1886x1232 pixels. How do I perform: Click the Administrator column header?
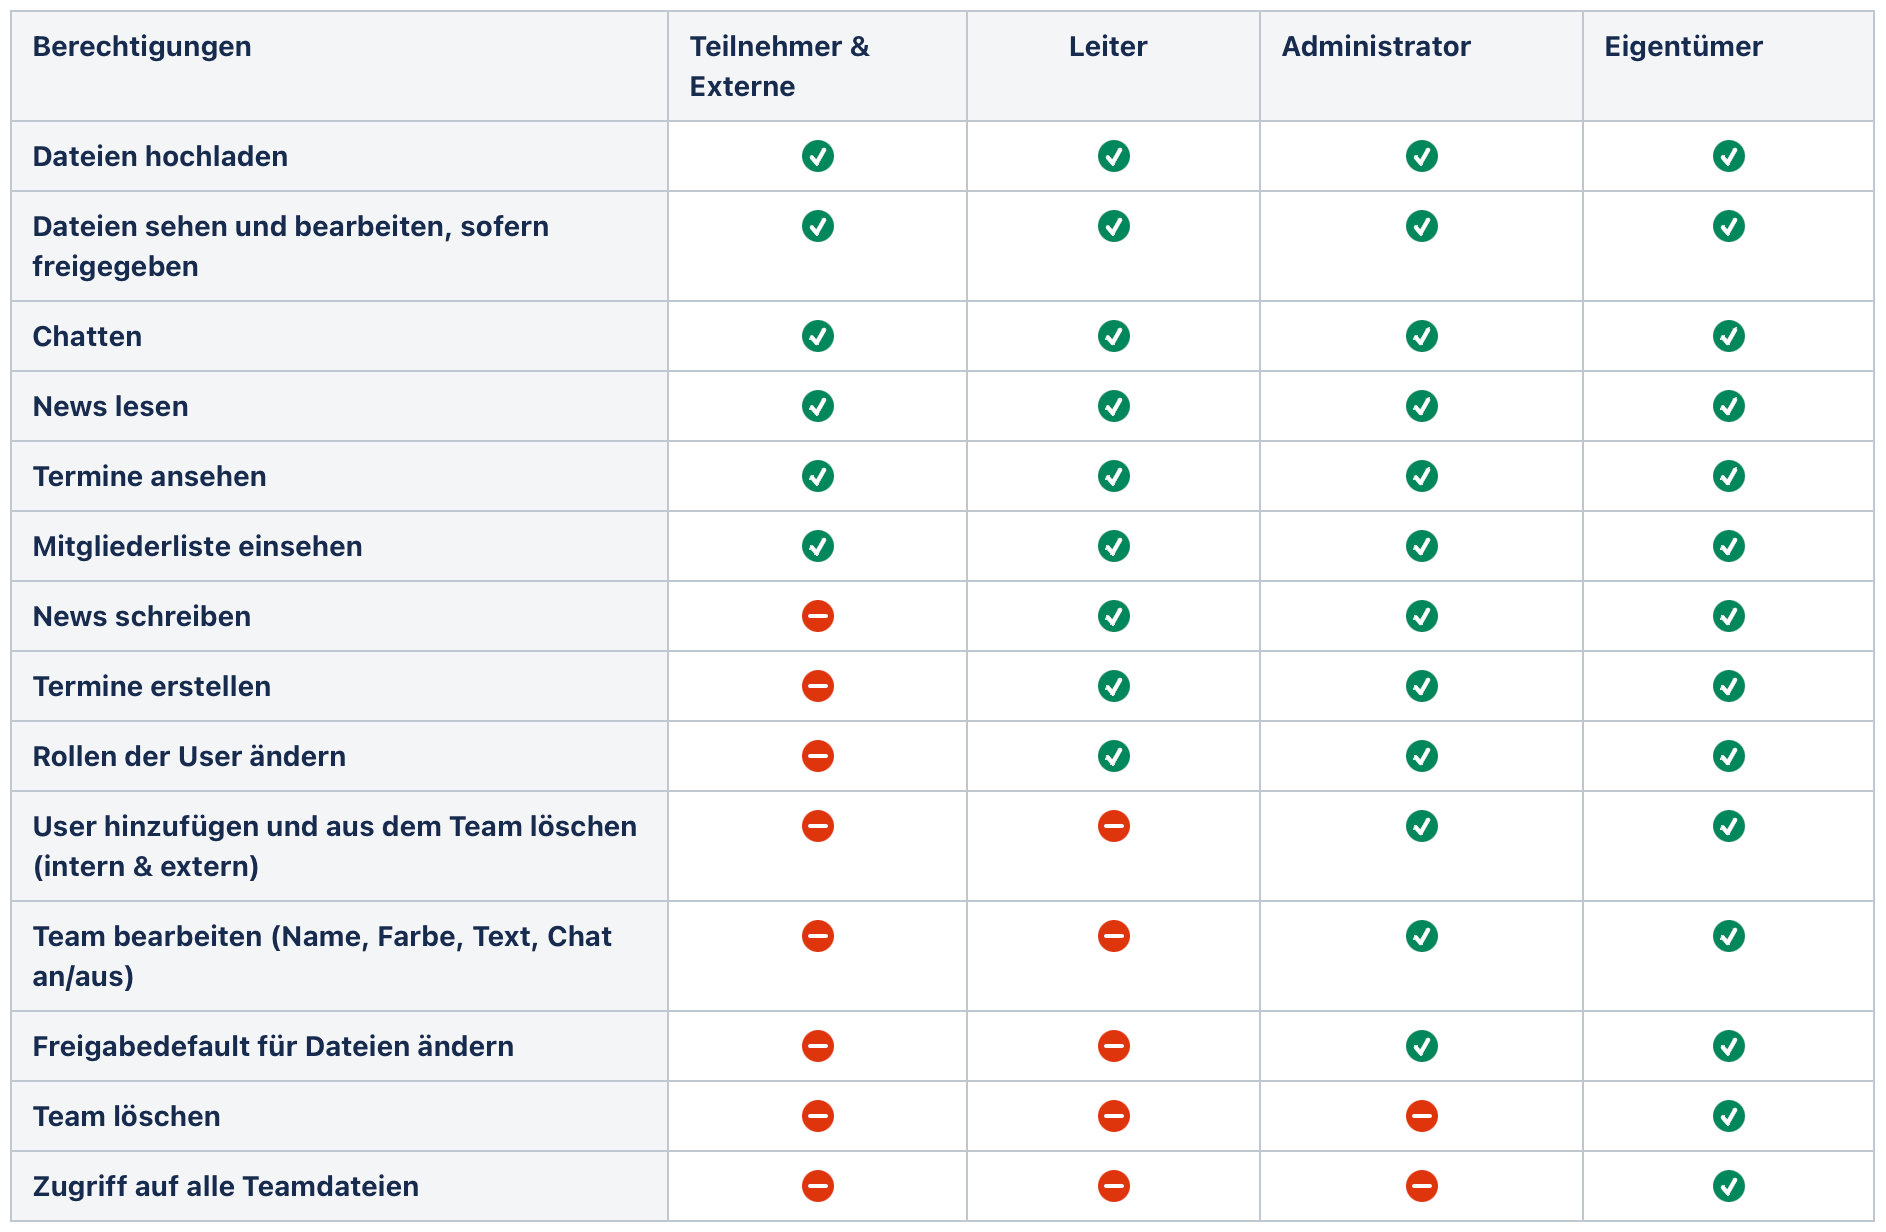coord(1376,47)
